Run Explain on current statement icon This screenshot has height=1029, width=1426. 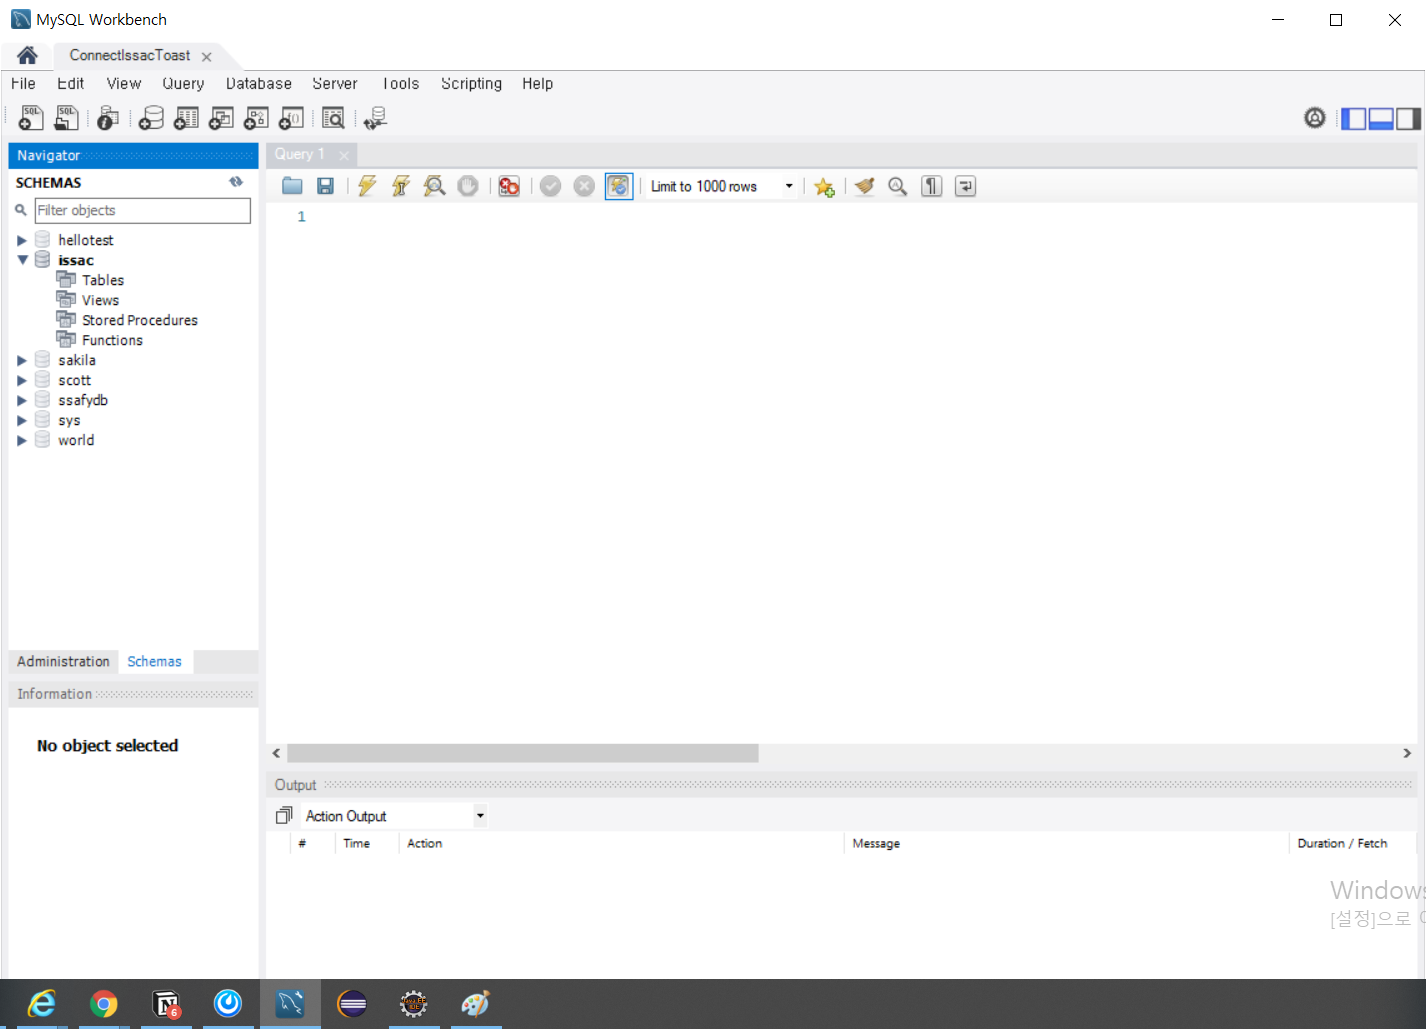(x=434, y=186)
